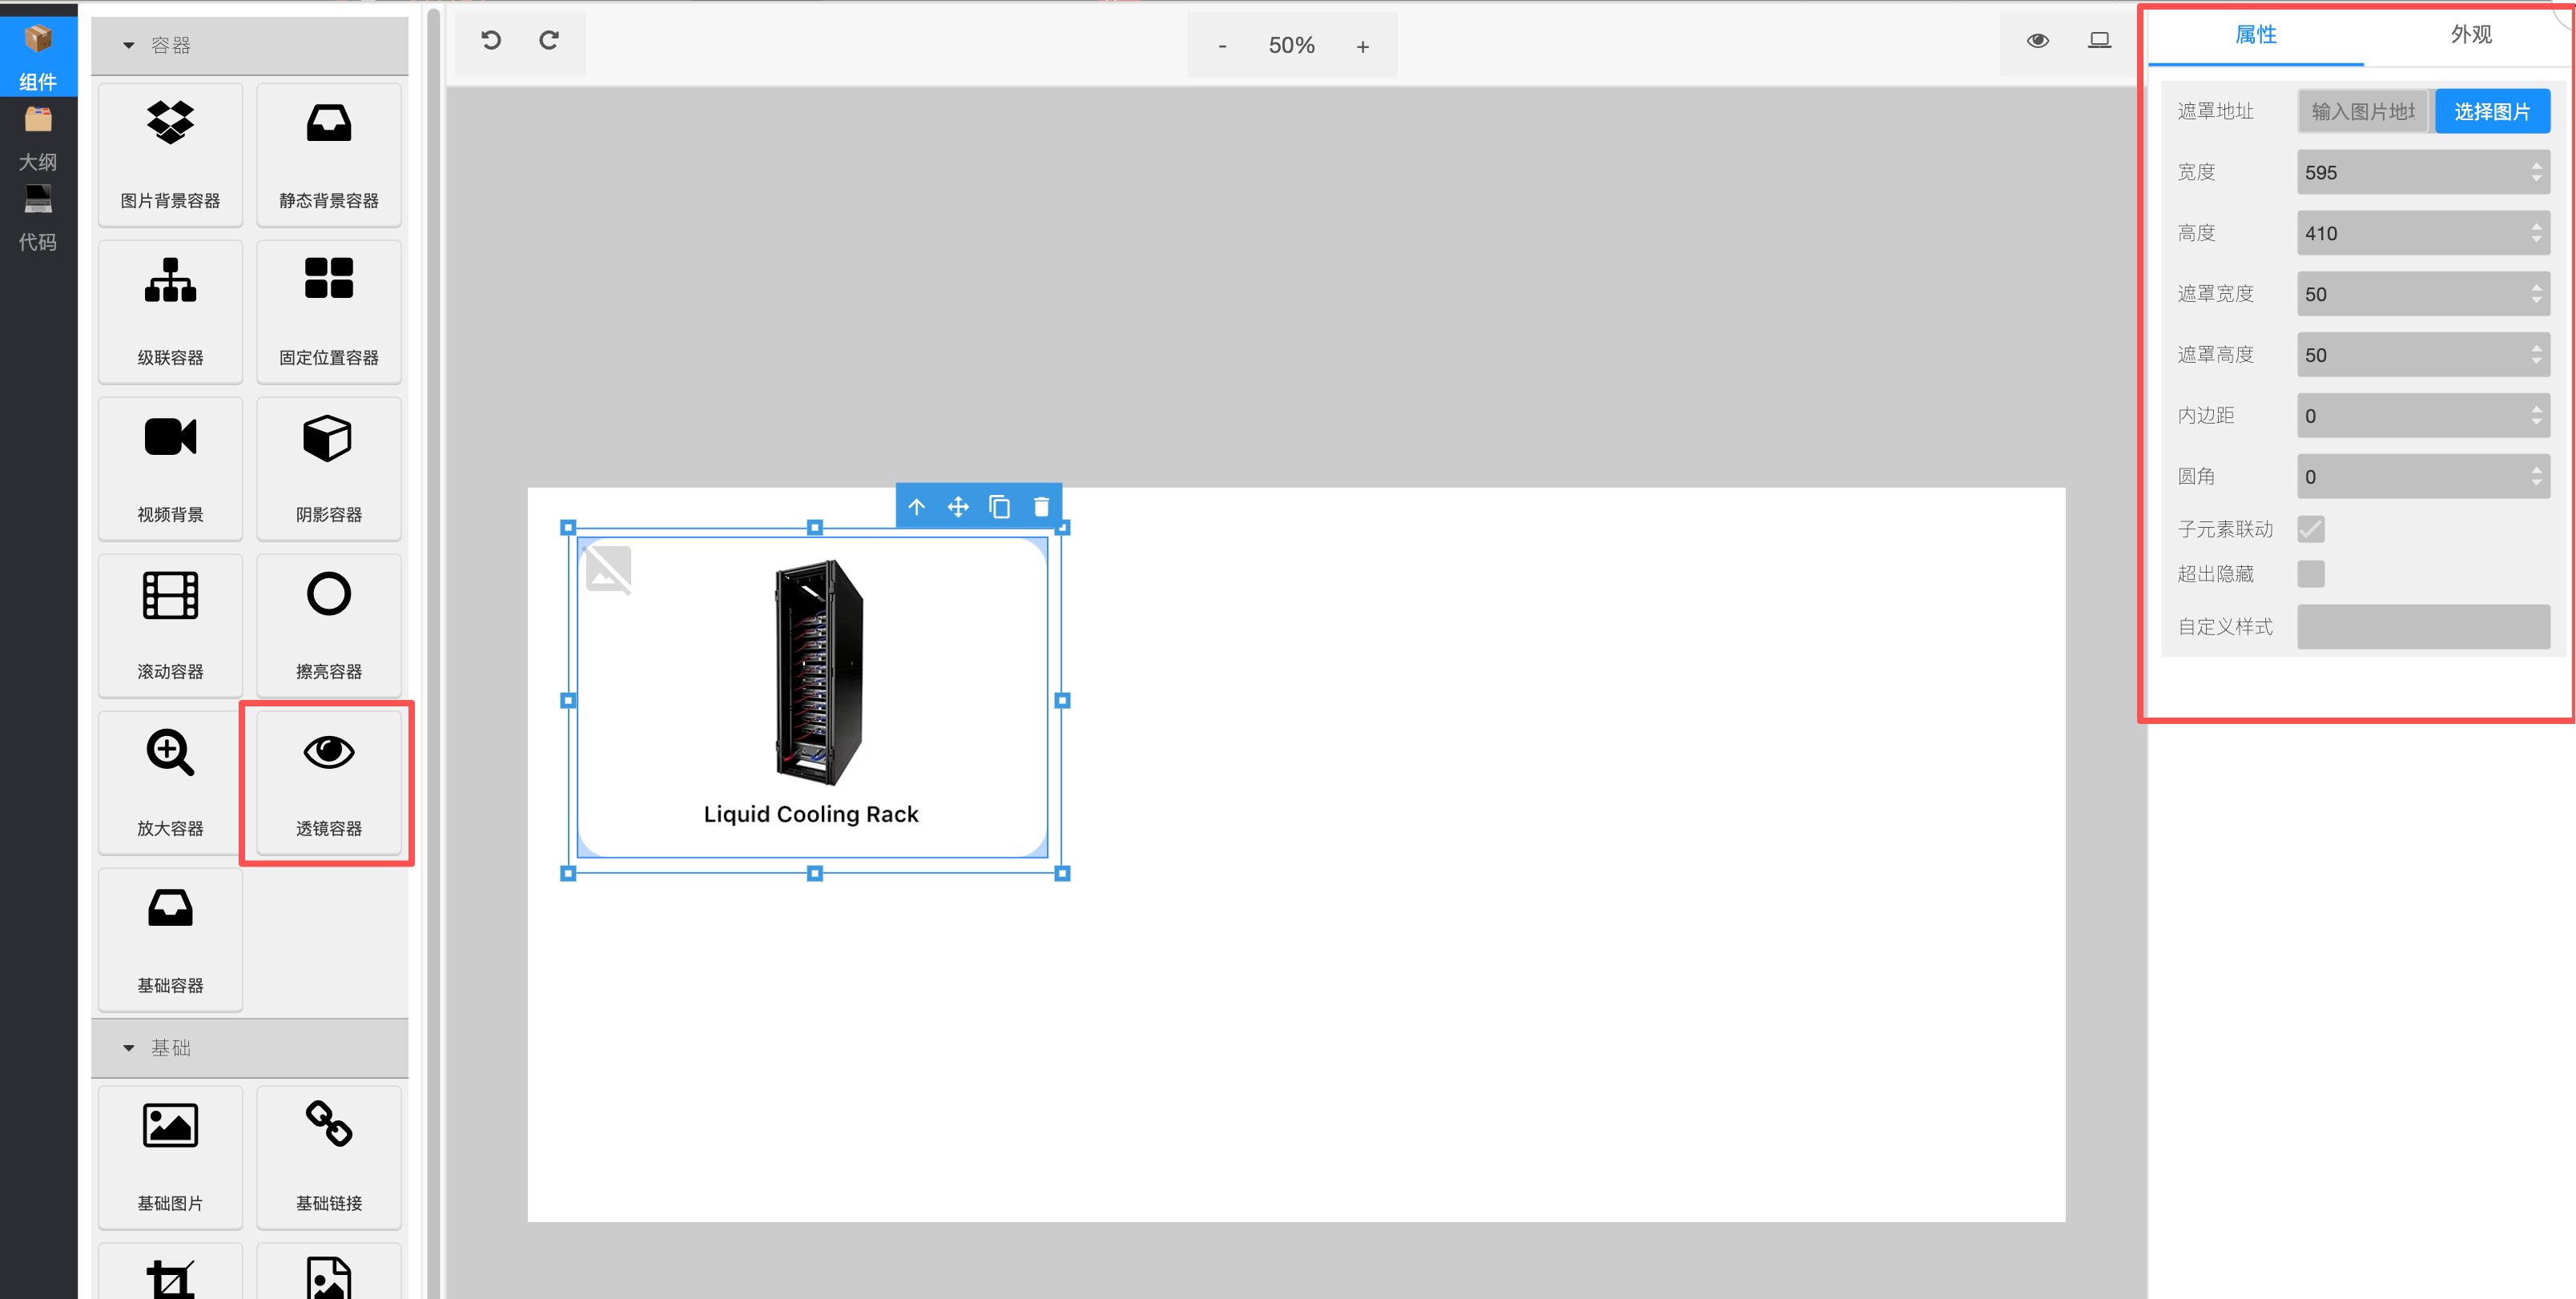The width and height of the screenshot is (2576, 1299).
Task: Click the undo arrow in toolbar
Action: (x=490, y=41)
